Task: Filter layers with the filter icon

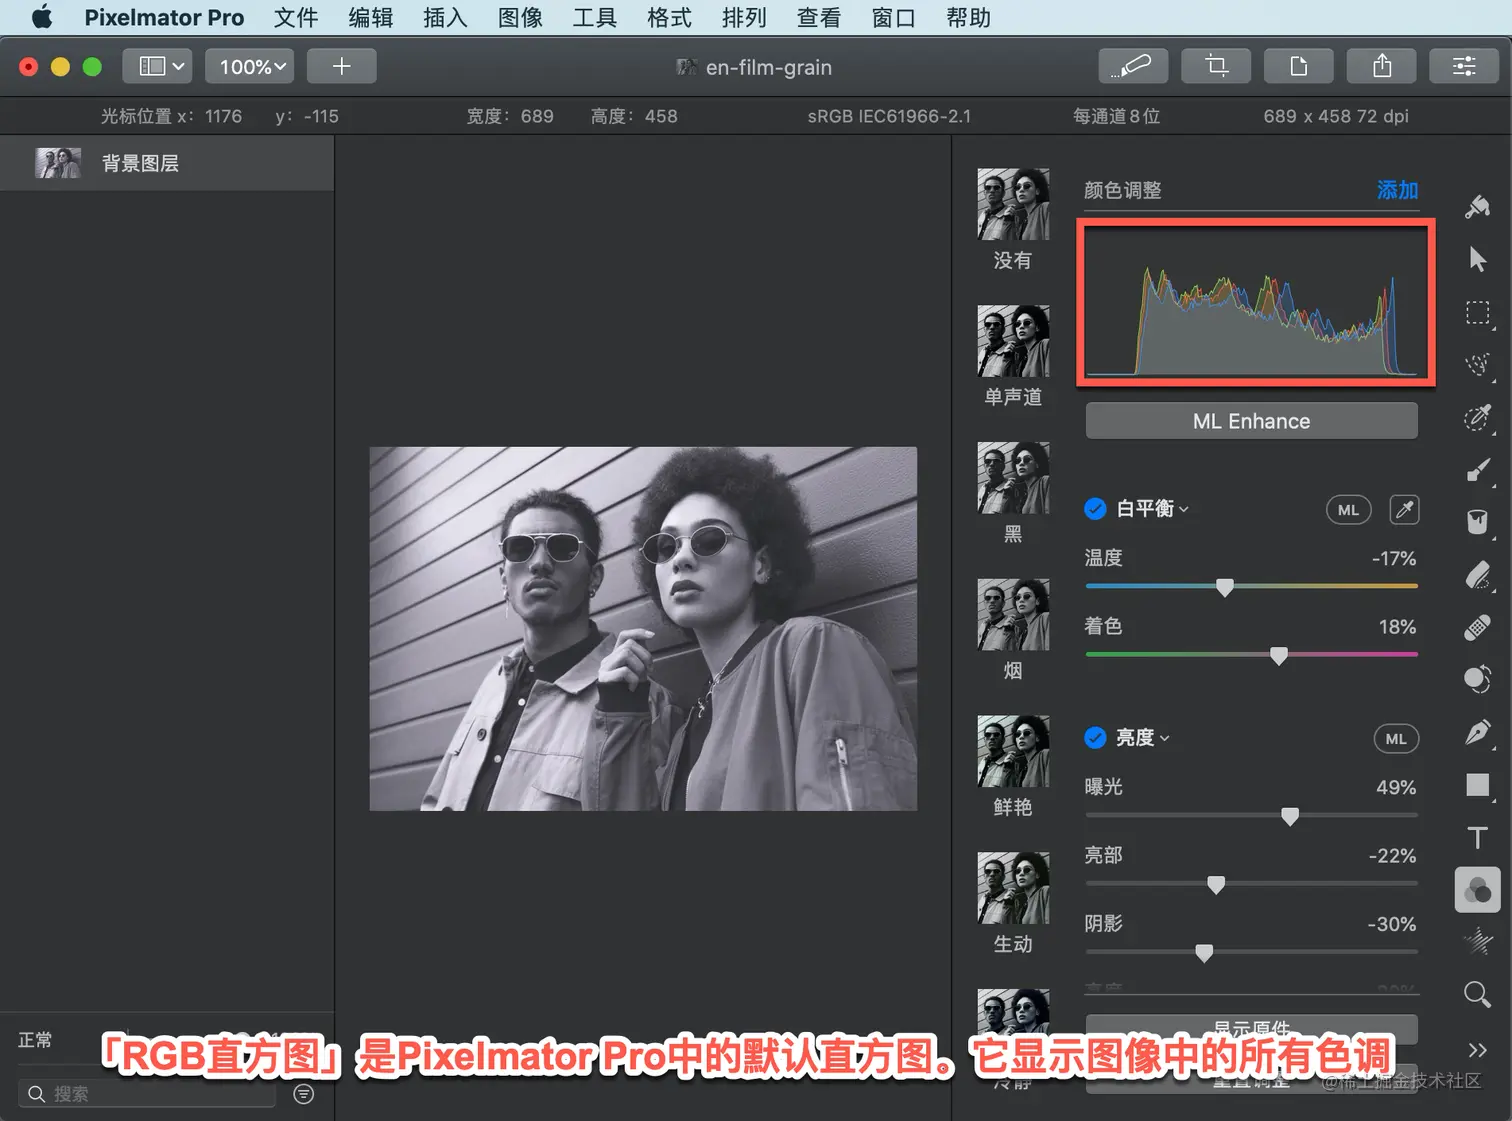Action: tap(304, 1094)
